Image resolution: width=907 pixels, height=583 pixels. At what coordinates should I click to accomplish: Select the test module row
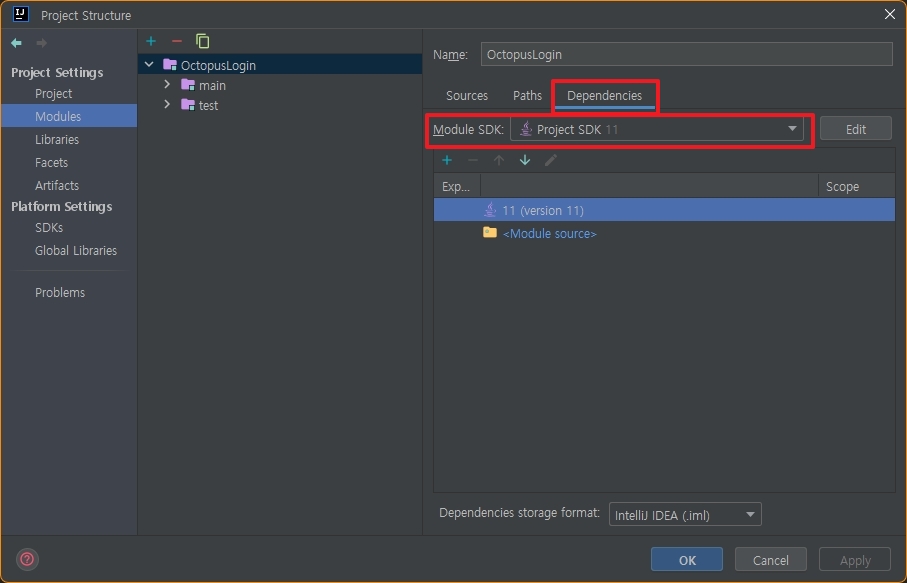pos(280,105)
